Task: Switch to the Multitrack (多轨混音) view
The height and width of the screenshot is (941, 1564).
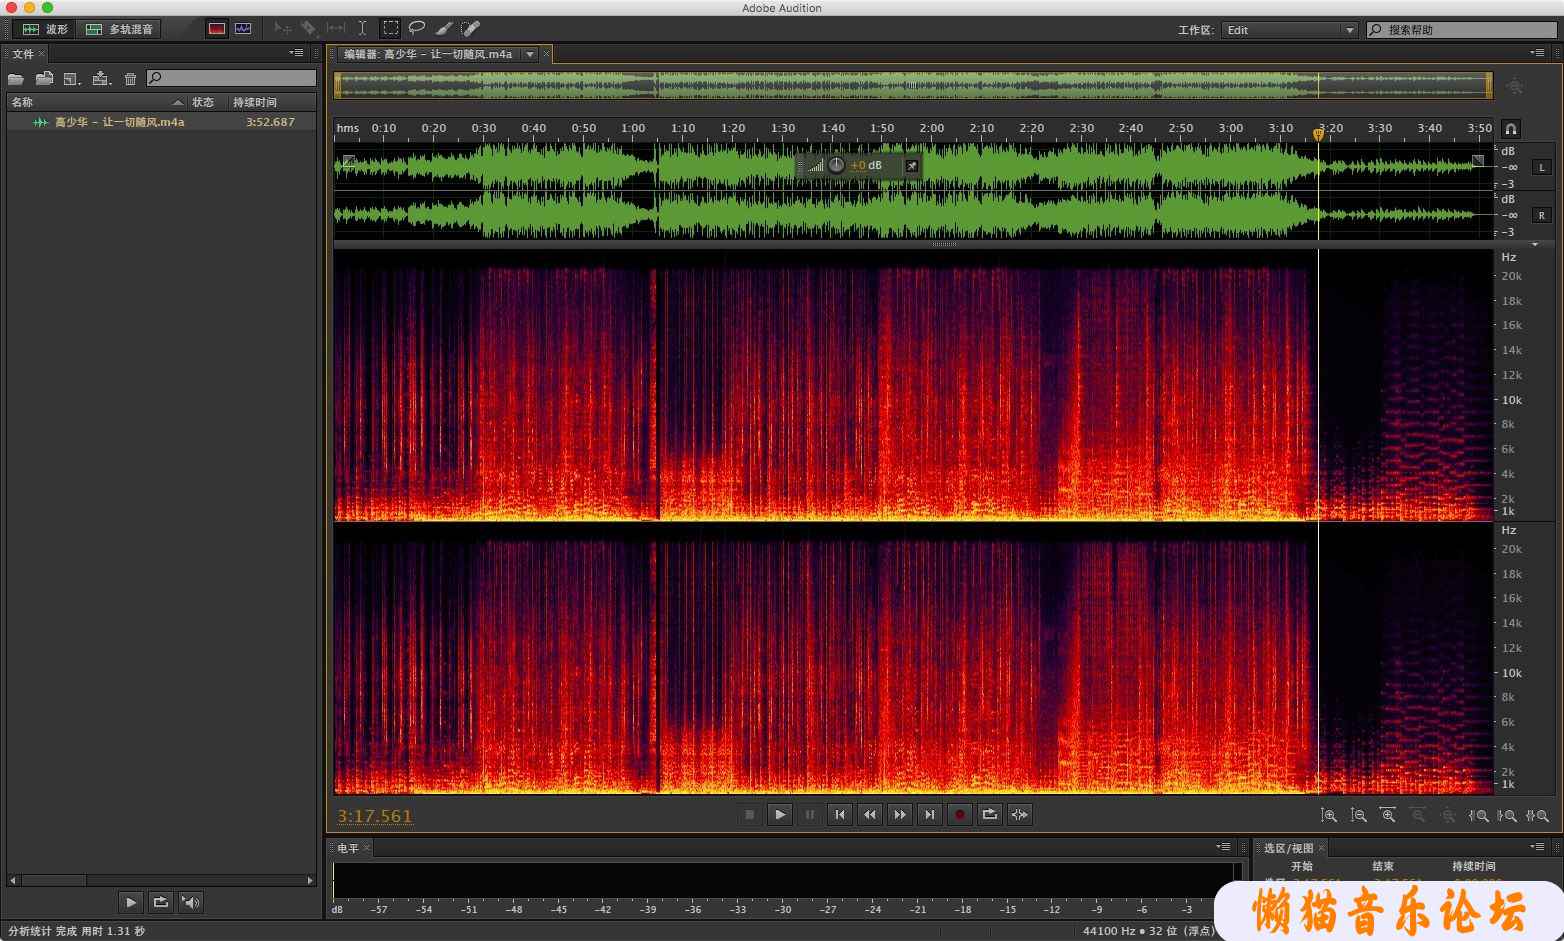Action: coord(120,29)
